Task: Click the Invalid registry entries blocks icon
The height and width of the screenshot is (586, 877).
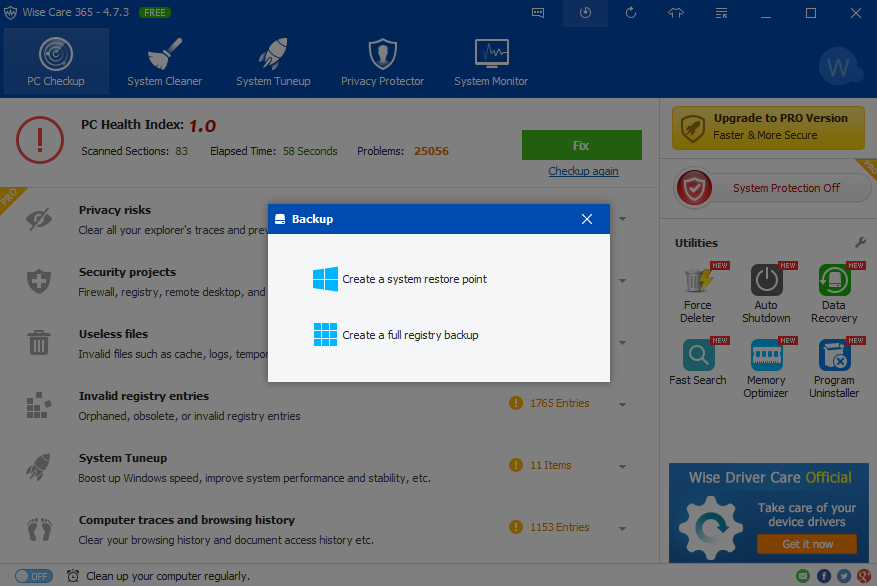Action: (39, 405)
